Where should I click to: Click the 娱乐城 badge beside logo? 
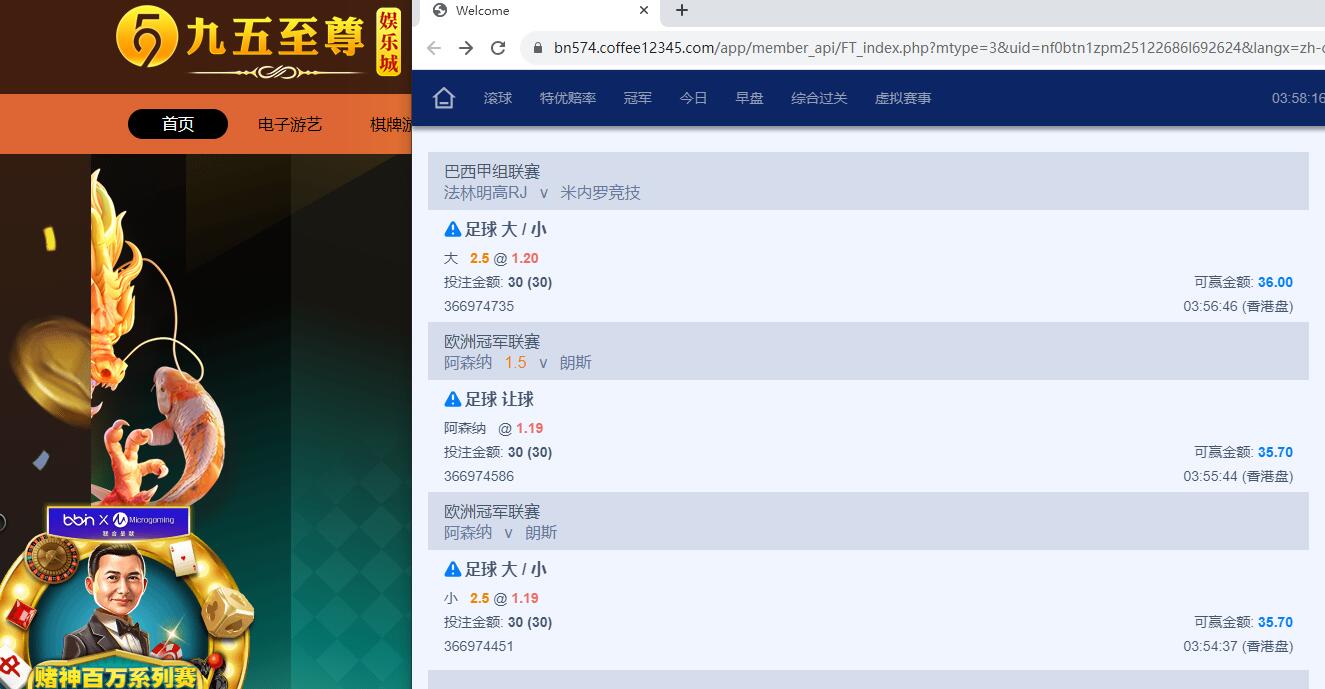coord(388,42)
